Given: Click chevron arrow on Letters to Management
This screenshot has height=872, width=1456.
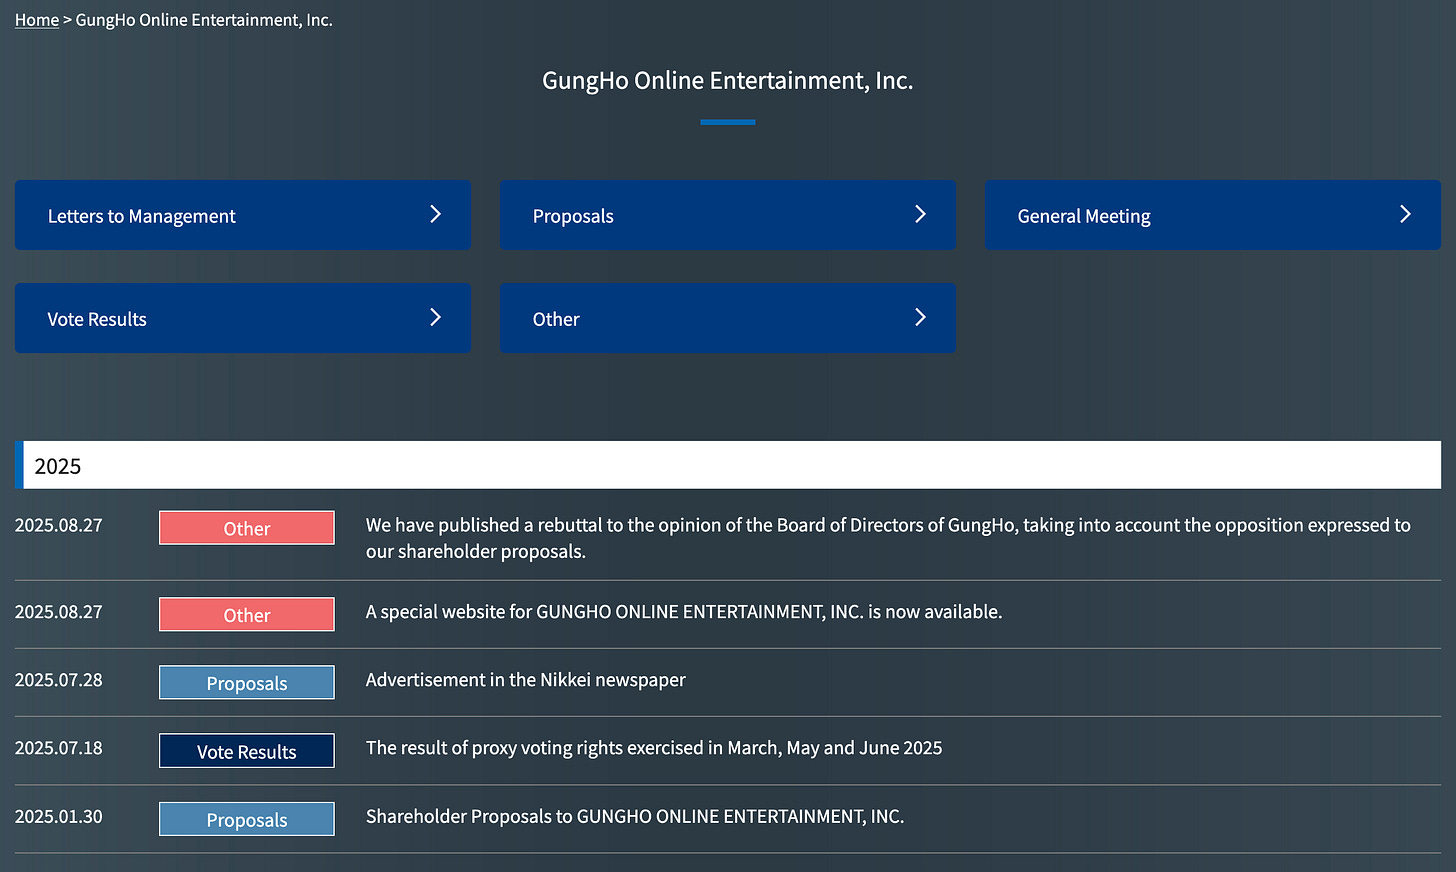Looking at the screenshot, I should (435, 214).
